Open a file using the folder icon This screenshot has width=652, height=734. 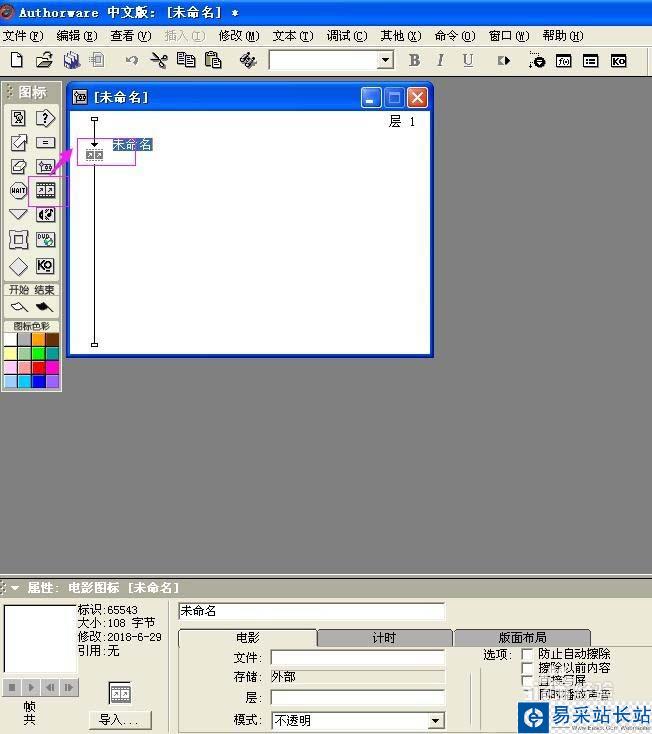[44, 60]
